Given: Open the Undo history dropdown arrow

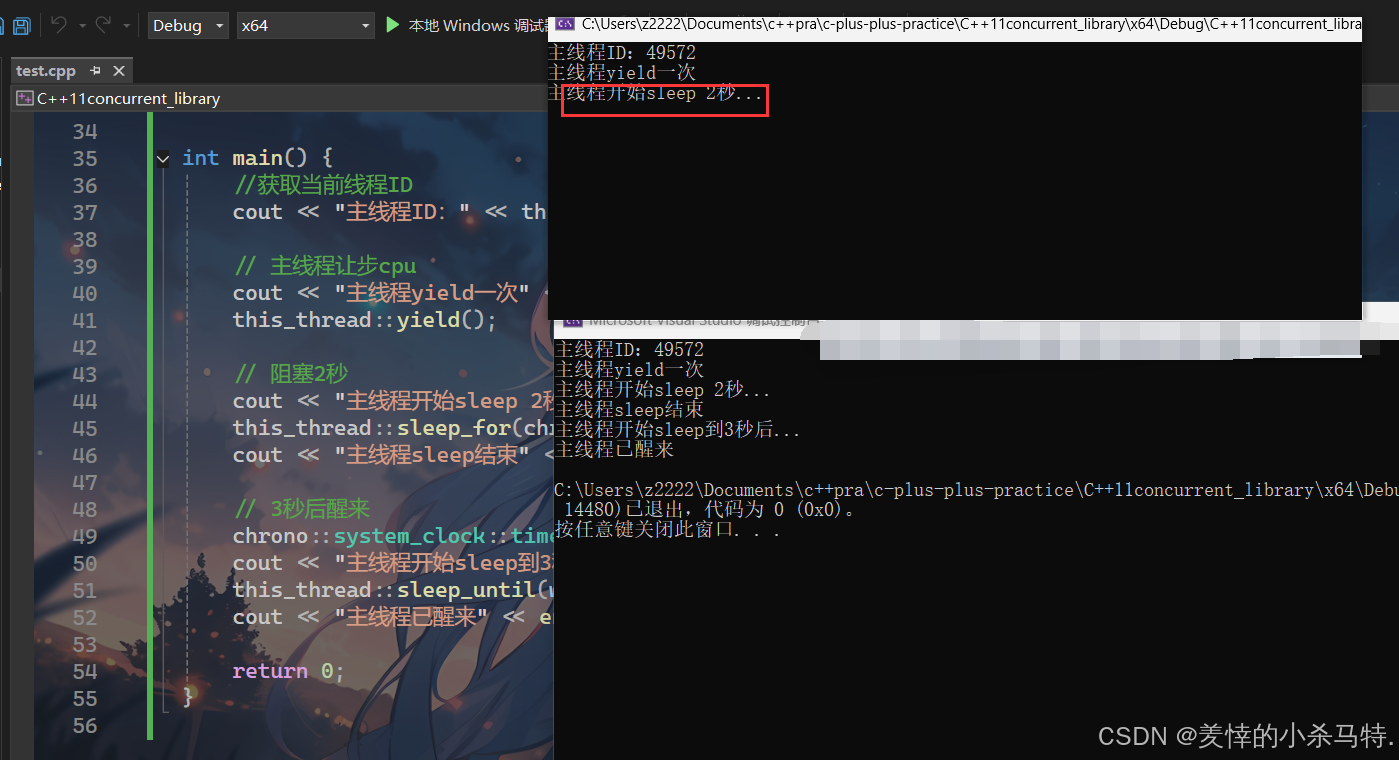Looking at the screenshot, I should 82,26.
